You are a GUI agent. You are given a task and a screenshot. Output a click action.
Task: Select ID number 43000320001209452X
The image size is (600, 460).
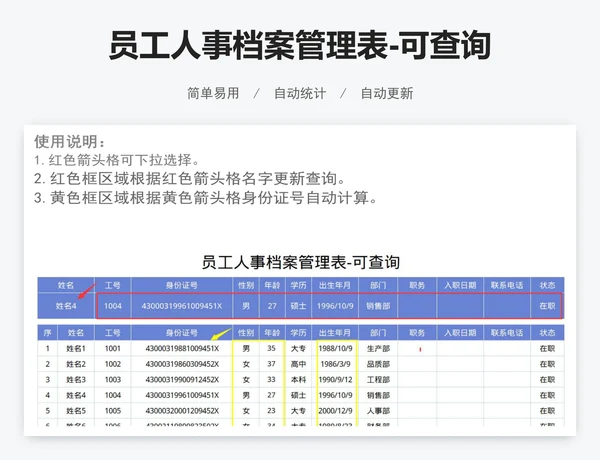tap(182, 411)
